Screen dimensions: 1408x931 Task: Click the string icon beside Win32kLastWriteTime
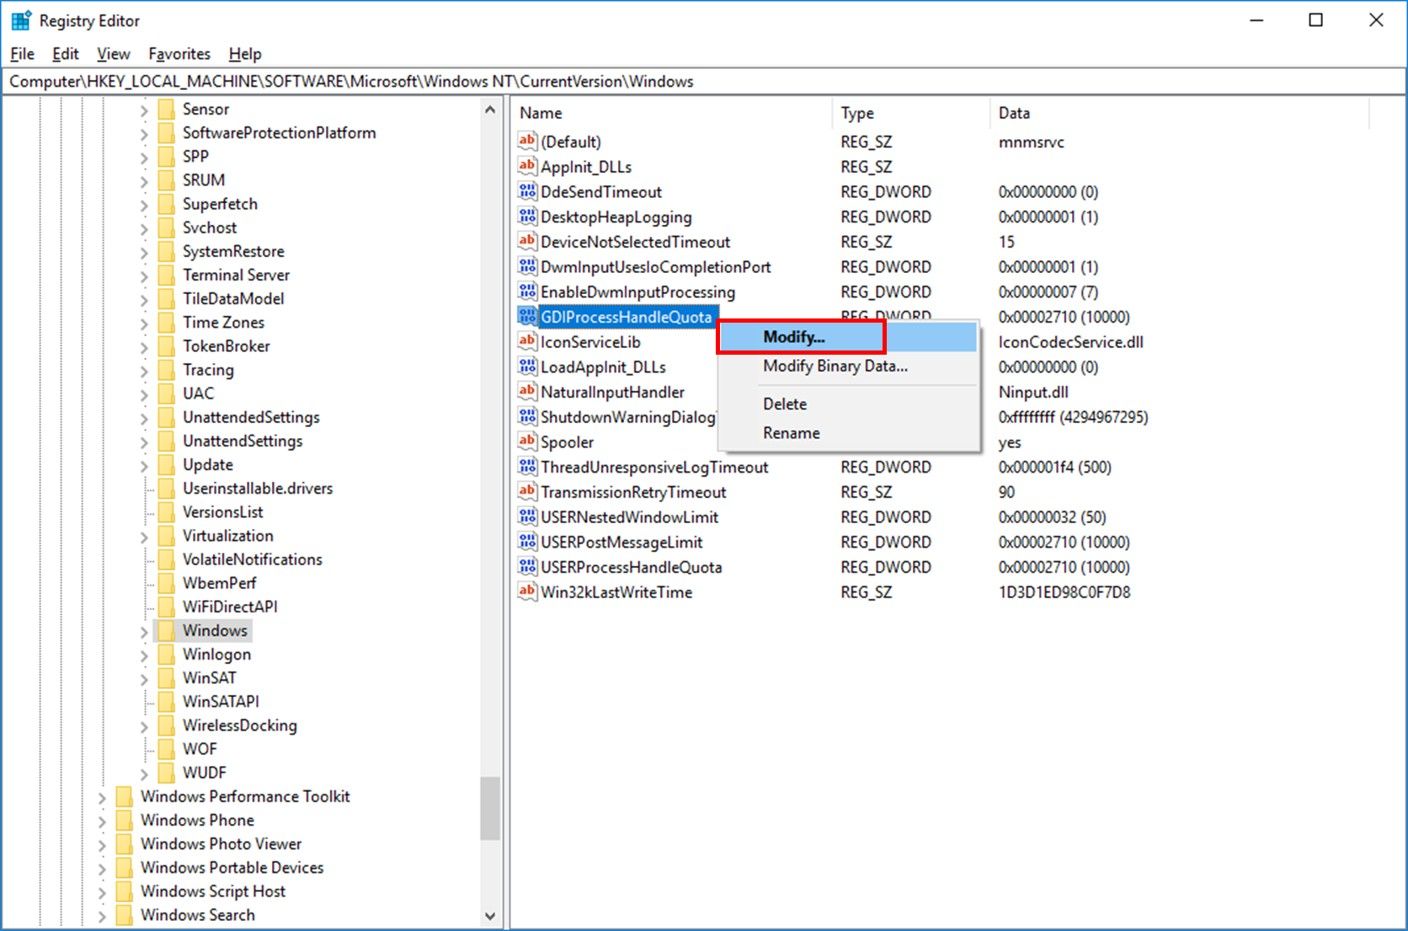[x=527, y=591]
